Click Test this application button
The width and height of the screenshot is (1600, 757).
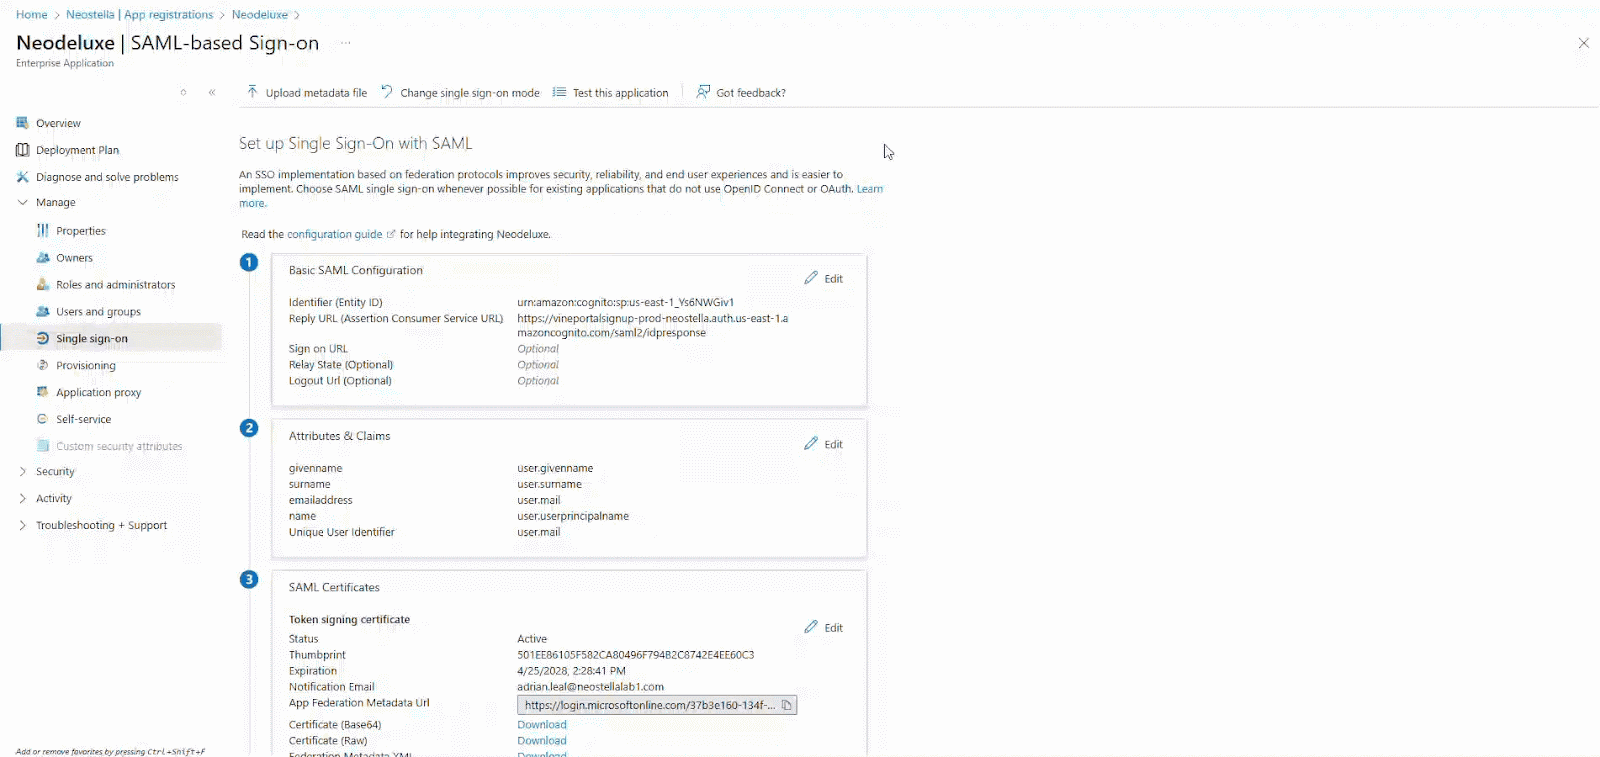611,92
